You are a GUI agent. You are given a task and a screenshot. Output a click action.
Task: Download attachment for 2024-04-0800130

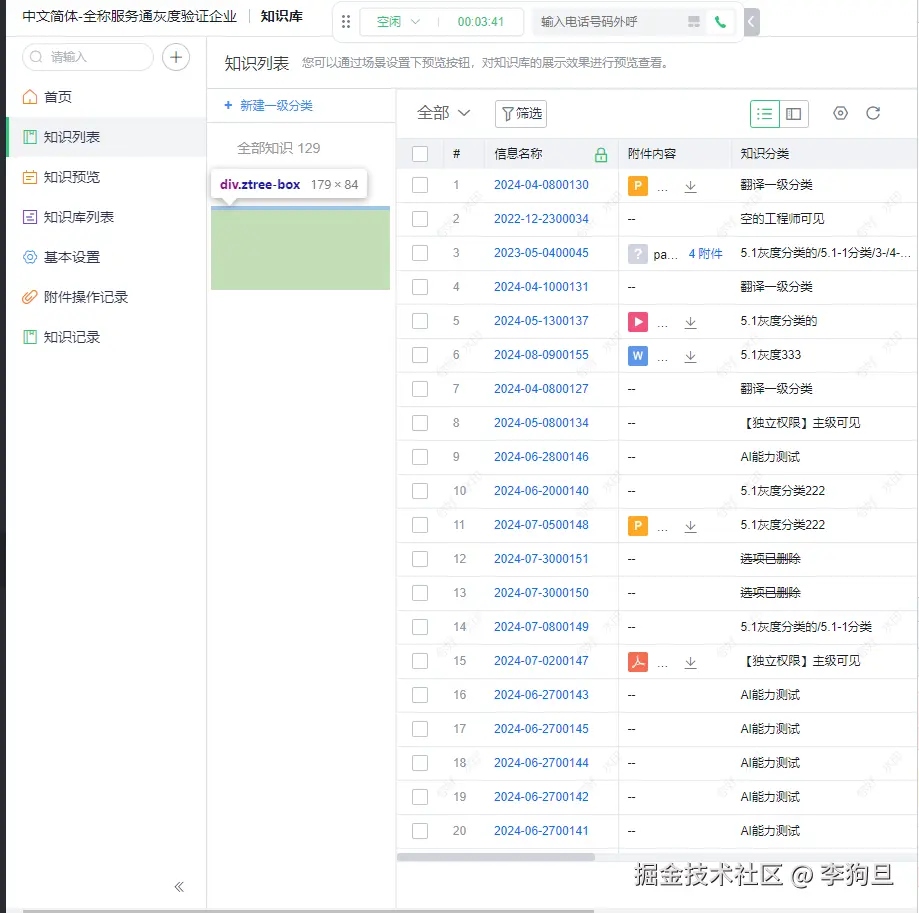pos(690,186)
